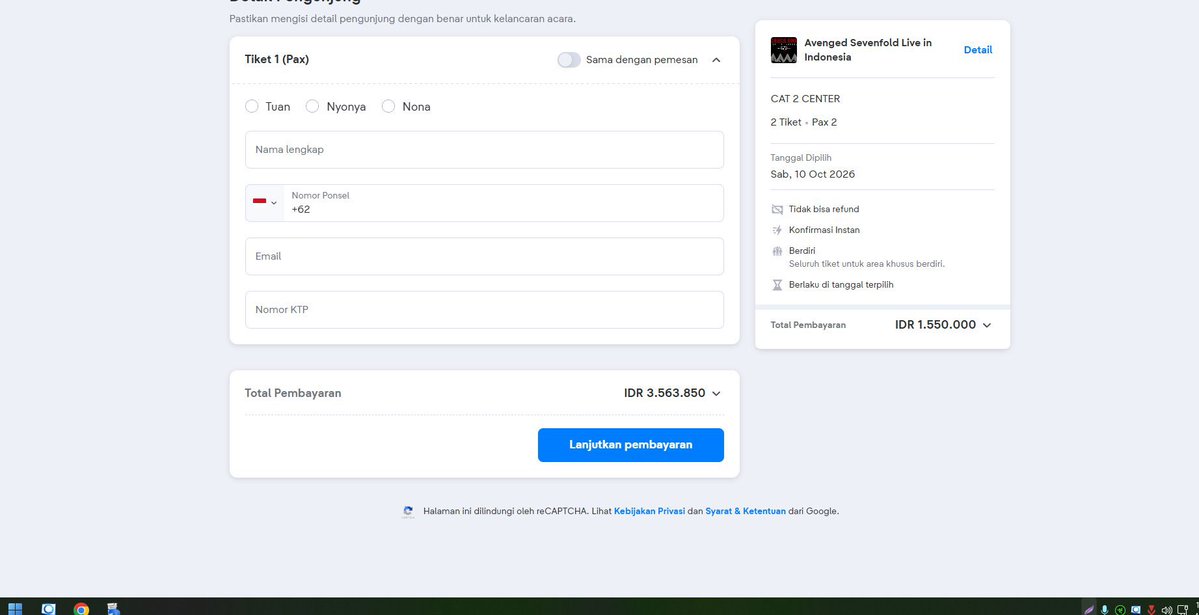The height and width of the screenshot is (615, 1199).
Task: Open Google Chrome from the taskbar
Action: point(81,609)
